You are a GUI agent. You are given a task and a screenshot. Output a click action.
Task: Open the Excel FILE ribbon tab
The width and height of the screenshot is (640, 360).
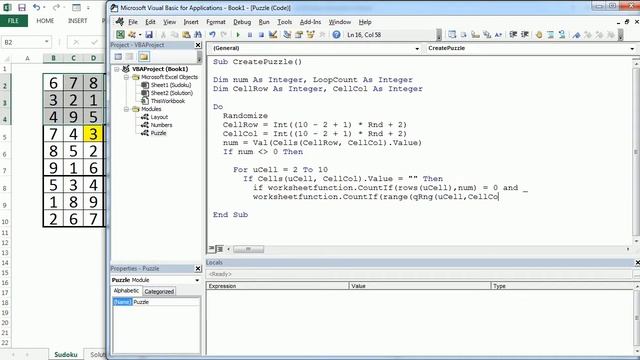pos(13,21)
